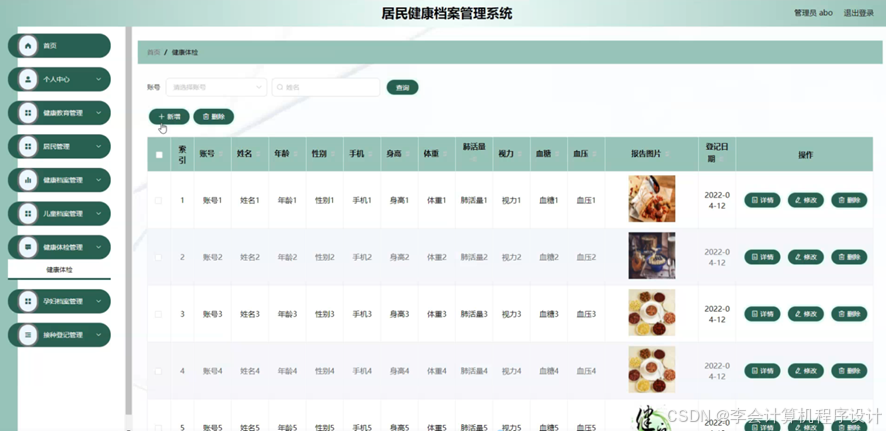Open the 首页 sidebar menu item
Viewport: 886px width, 431px height.
[x=59, y=46]
